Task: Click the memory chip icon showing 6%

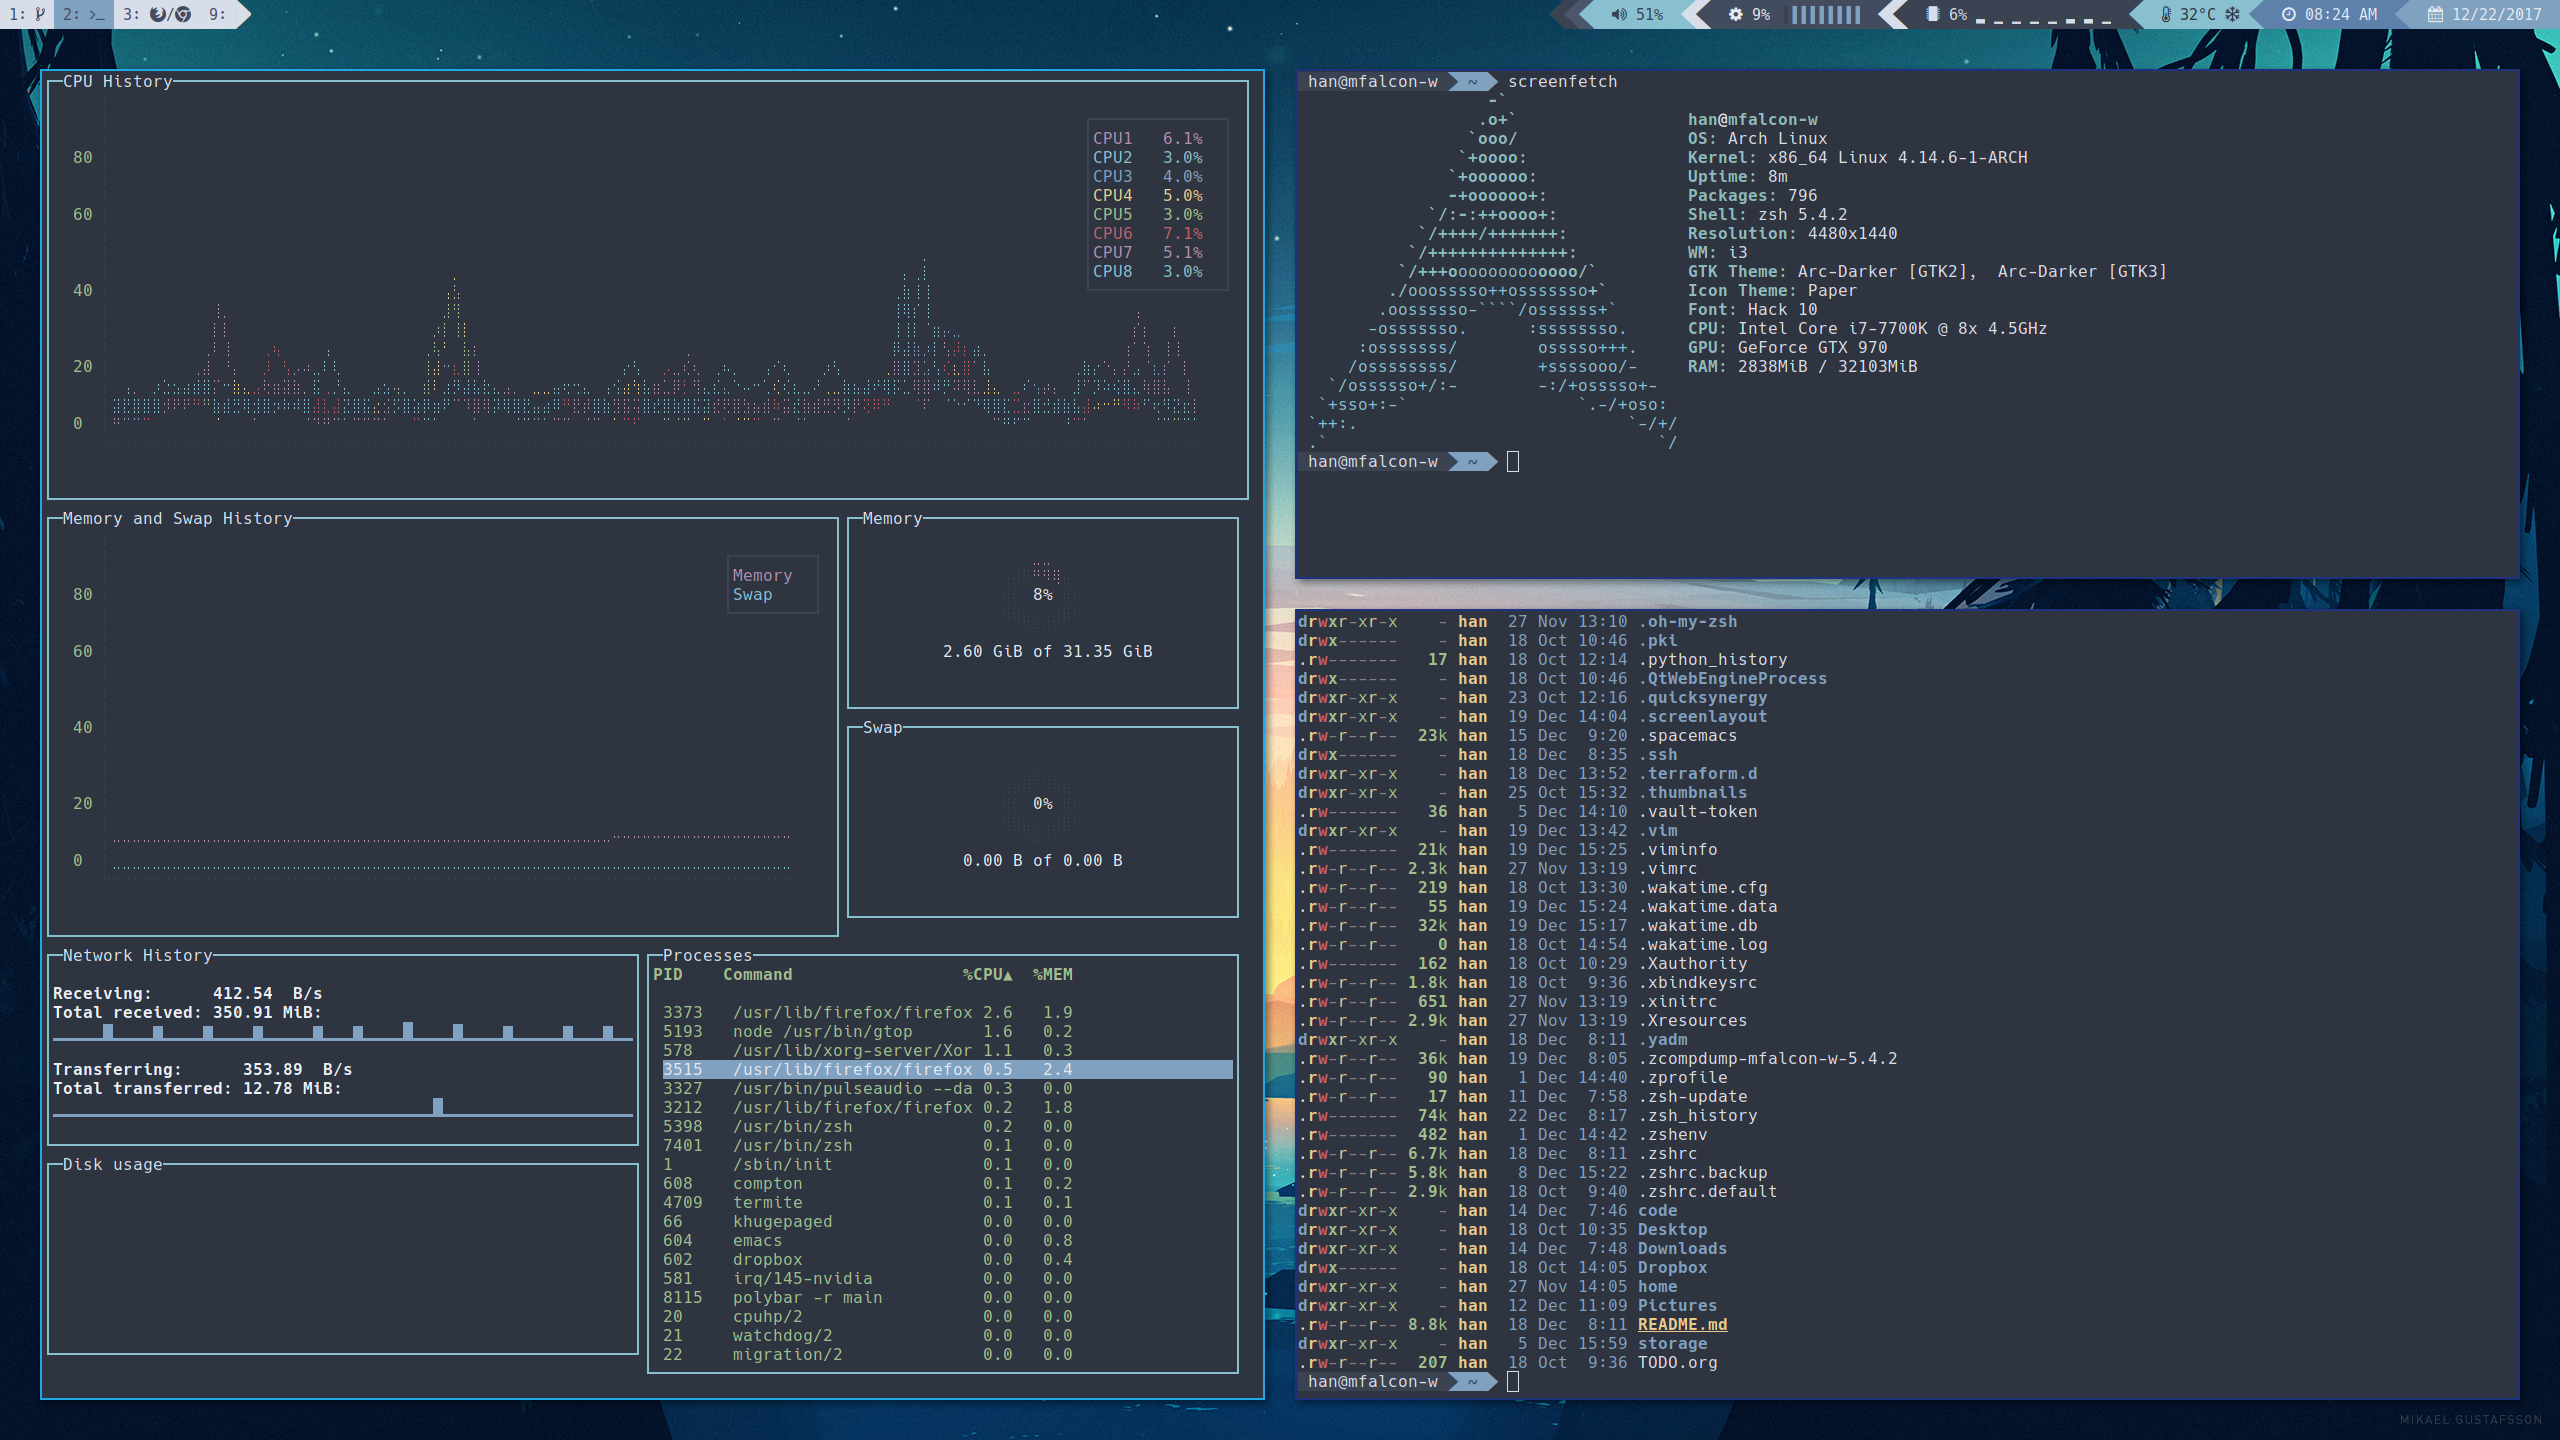Action: [1932, 14]
